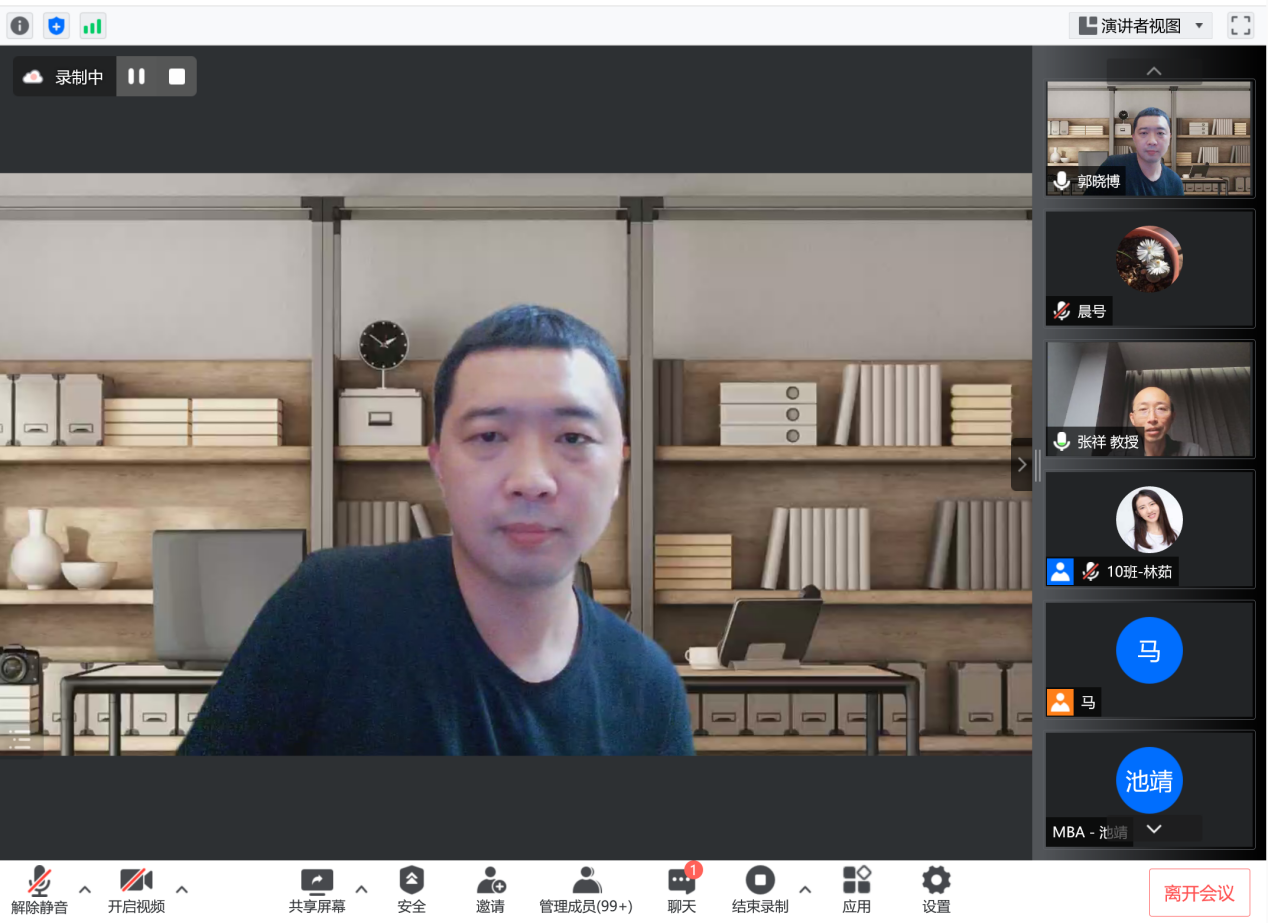Turn on camera with 开启视频
1268x923 pixels.
136,890
